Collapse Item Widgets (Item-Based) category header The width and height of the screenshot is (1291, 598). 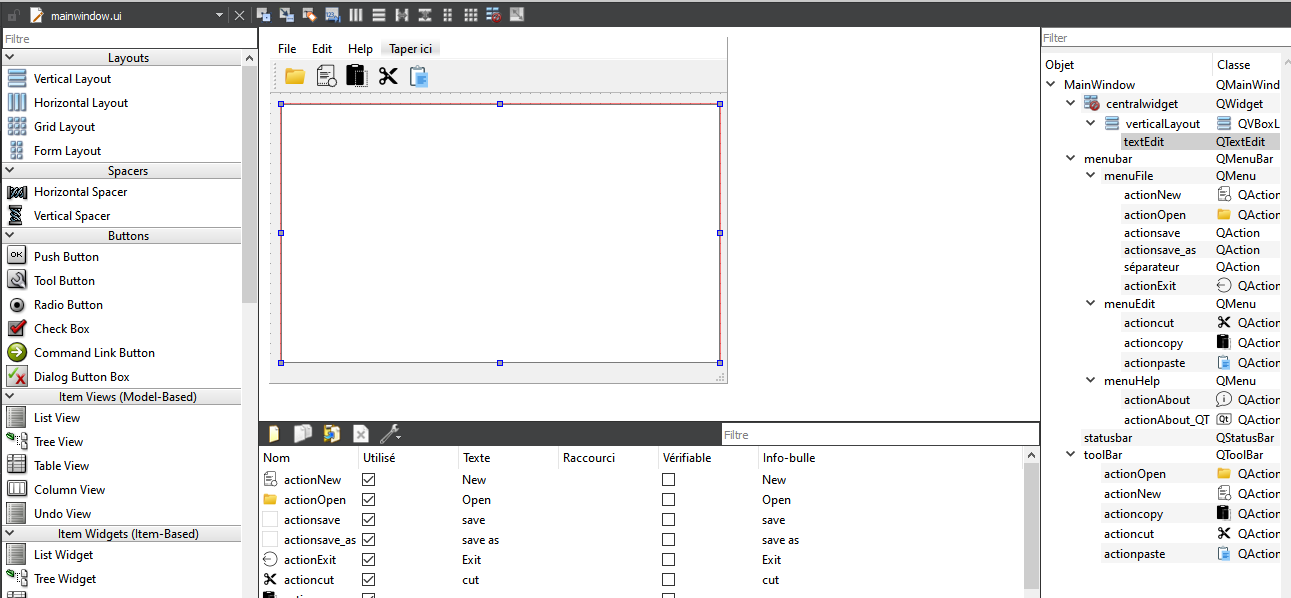[121, 534]
